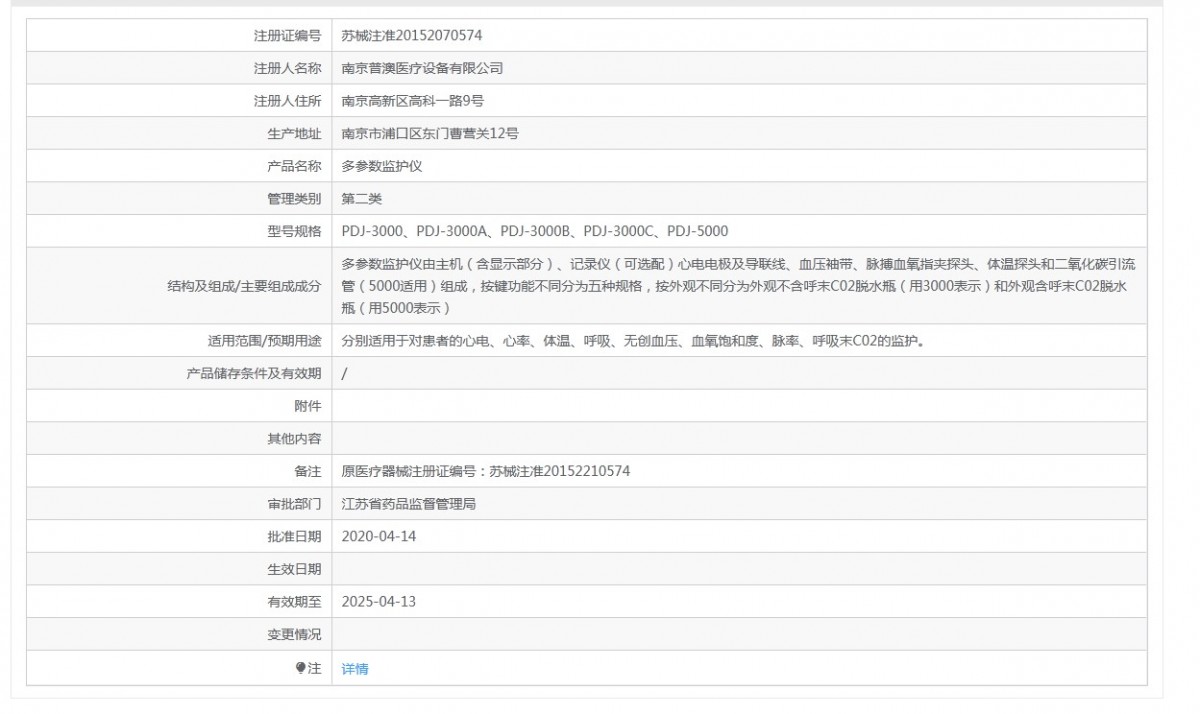Select the registration number 苏械注准20152070574
Image resolution: width=1200 pixels, height=714 pixels.
click(412, 35)
